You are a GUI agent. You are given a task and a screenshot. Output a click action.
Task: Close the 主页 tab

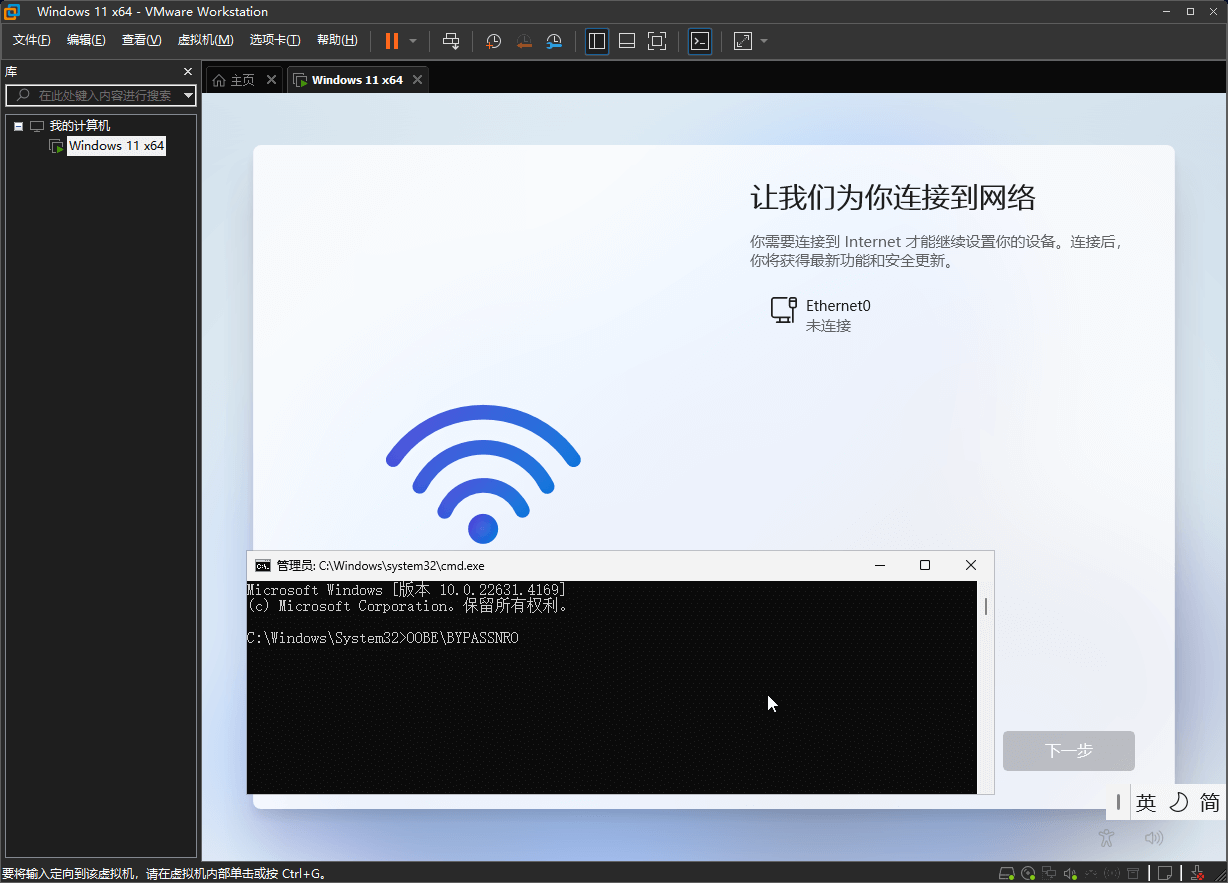point(271,80)
